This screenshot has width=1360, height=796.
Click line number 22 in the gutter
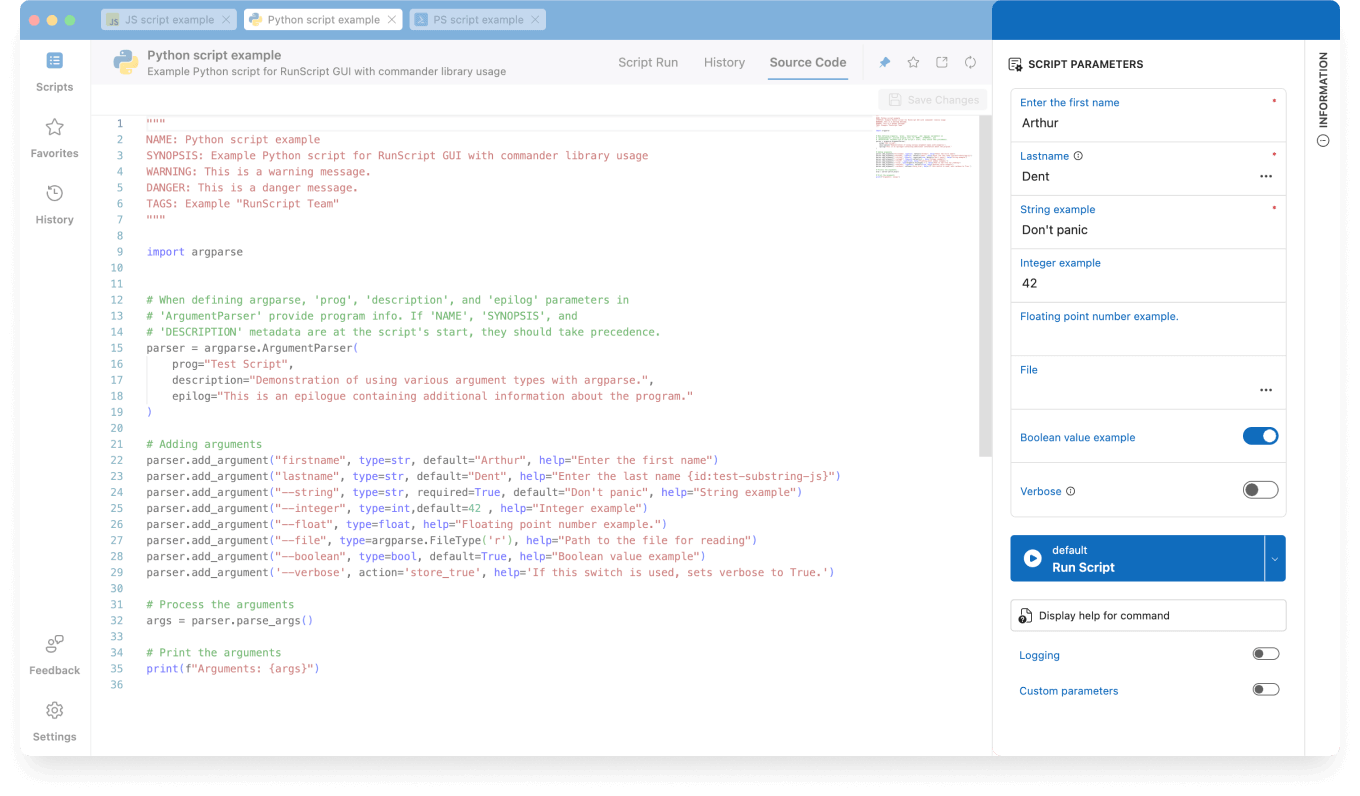point(116,460)
